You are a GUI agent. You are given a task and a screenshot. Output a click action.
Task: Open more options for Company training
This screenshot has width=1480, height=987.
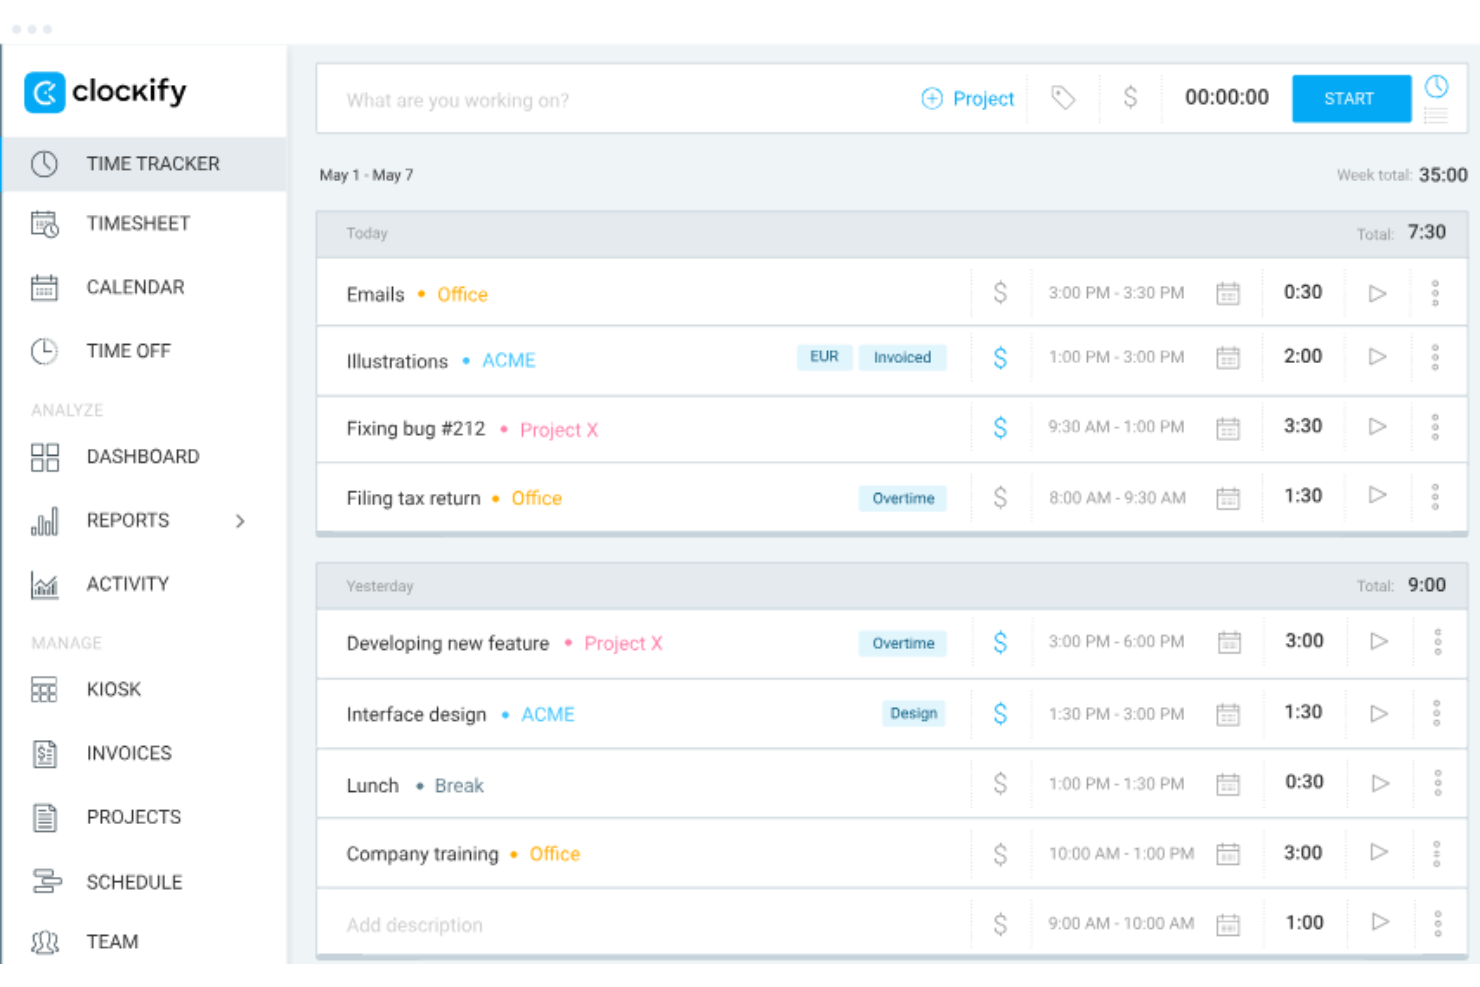tap(1437, 854)
